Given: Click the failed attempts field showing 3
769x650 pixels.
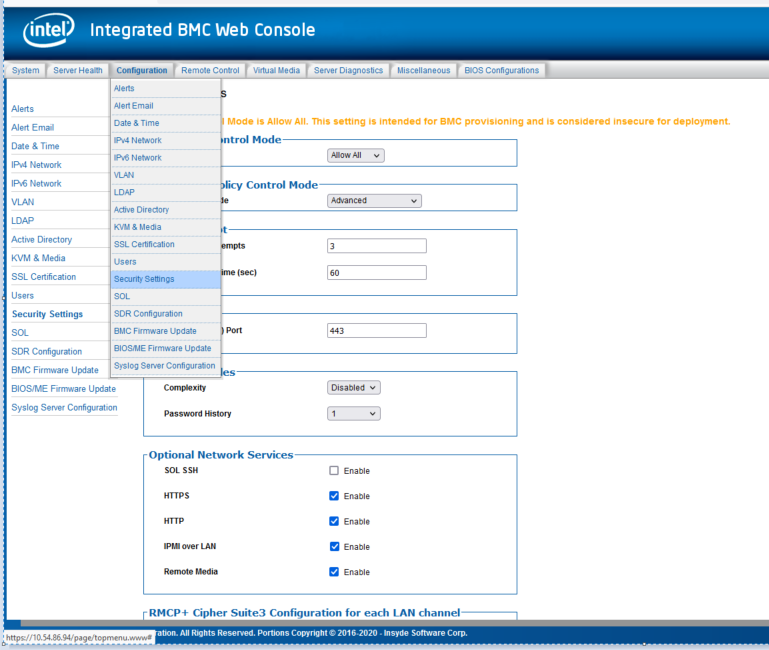Looking at the screenshot, I should click(x=377, y=246).
